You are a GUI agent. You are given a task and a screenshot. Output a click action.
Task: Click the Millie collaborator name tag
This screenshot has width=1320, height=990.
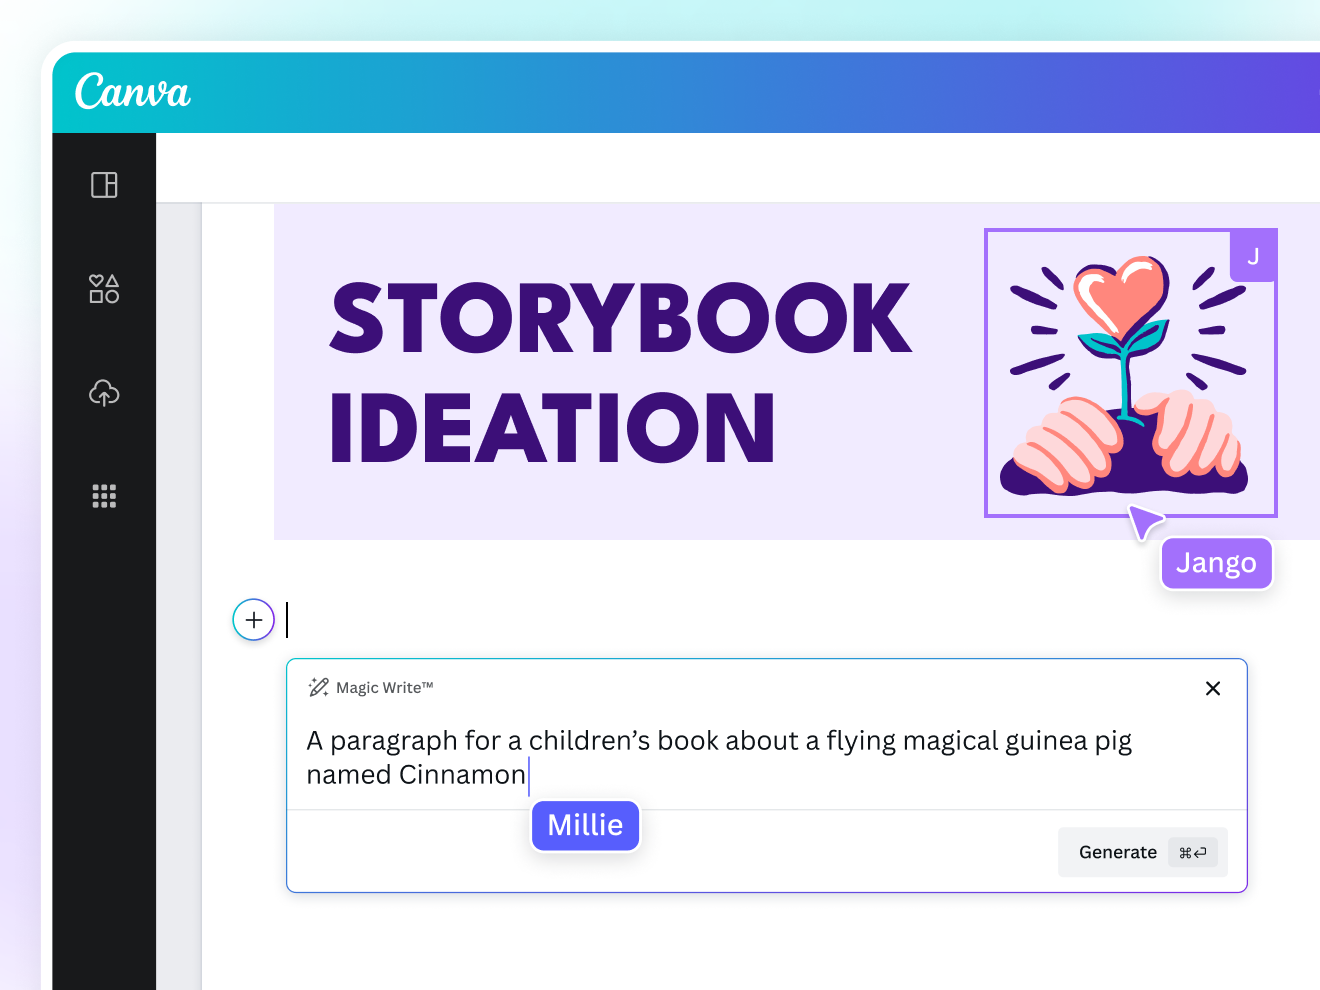(585, 826)
